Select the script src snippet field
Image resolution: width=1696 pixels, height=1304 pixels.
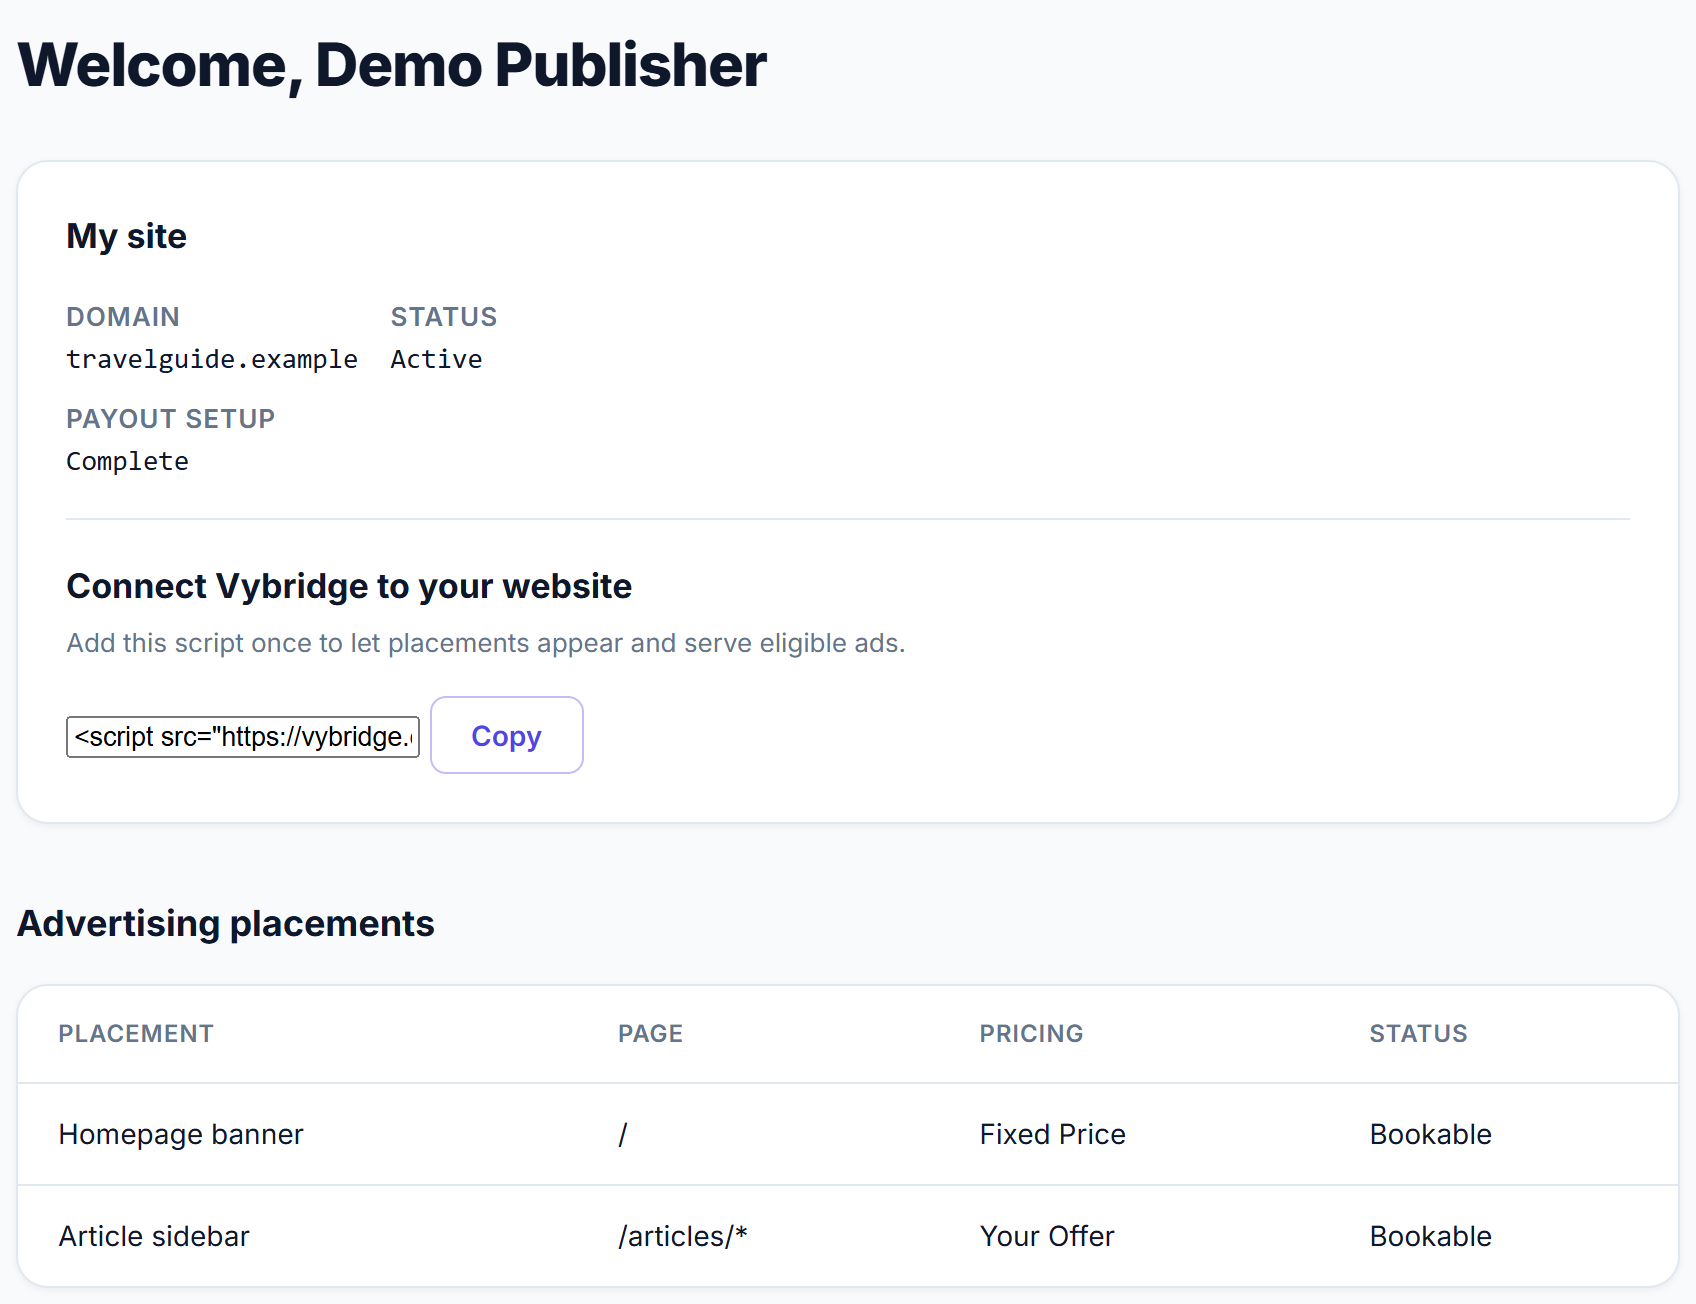(243, 737)
